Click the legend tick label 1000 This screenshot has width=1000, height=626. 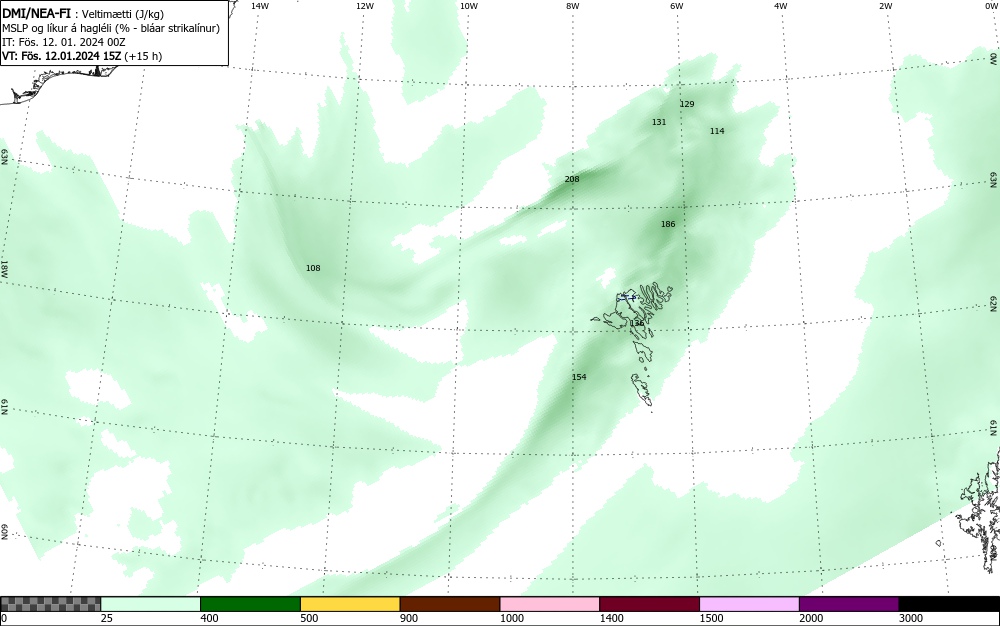512,618
